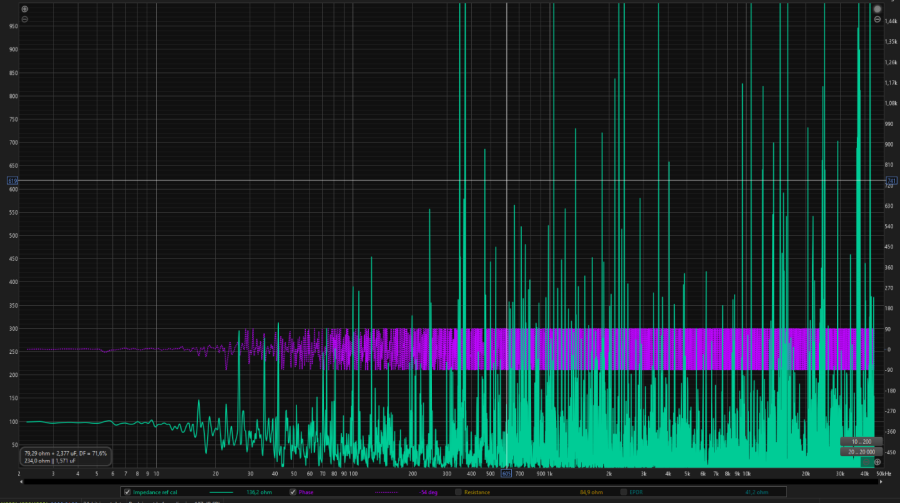Click the 136,2 ohm impedance readout

tap(259, 492)
